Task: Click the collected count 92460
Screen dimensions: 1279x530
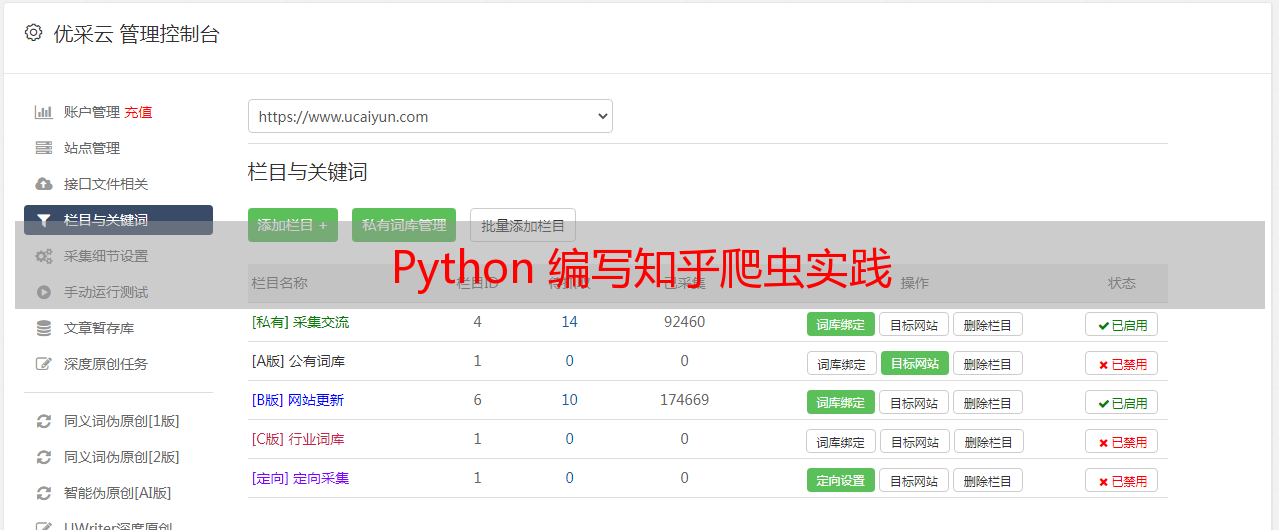Action: point(684,322)
